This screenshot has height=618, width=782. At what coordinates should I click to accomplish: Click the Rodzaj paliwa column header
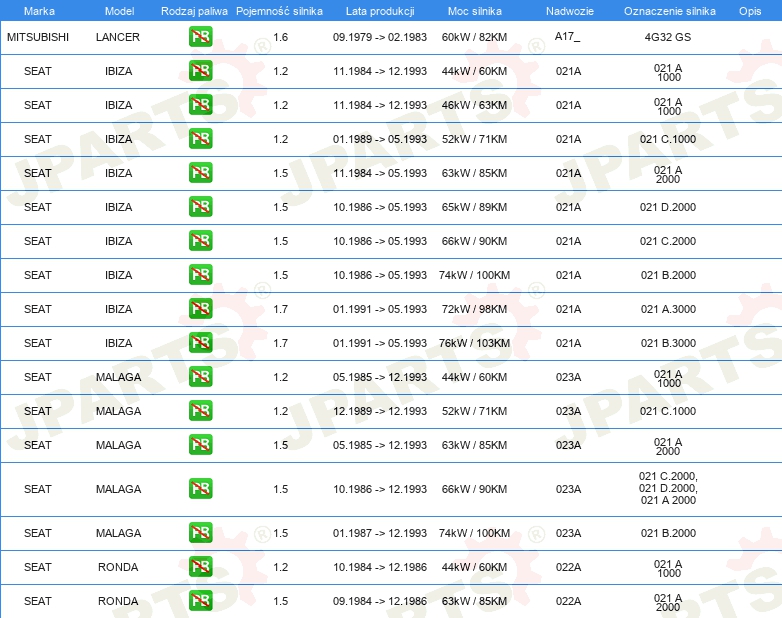click(x=194, y=11)
